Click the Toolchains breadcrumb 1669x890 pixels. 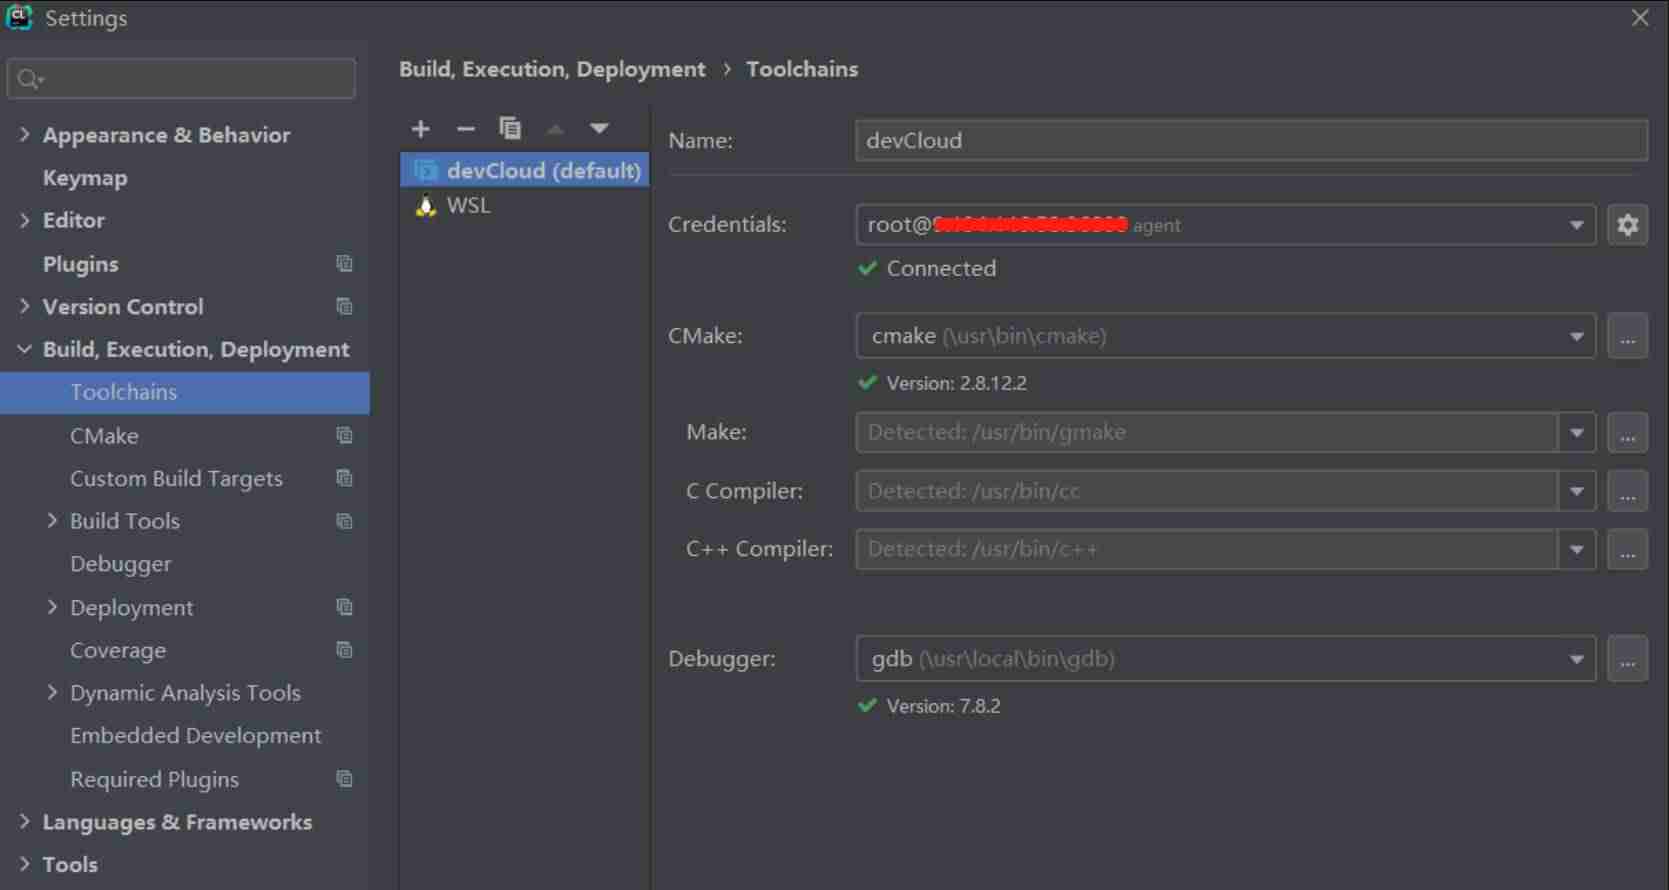(802, 69)
